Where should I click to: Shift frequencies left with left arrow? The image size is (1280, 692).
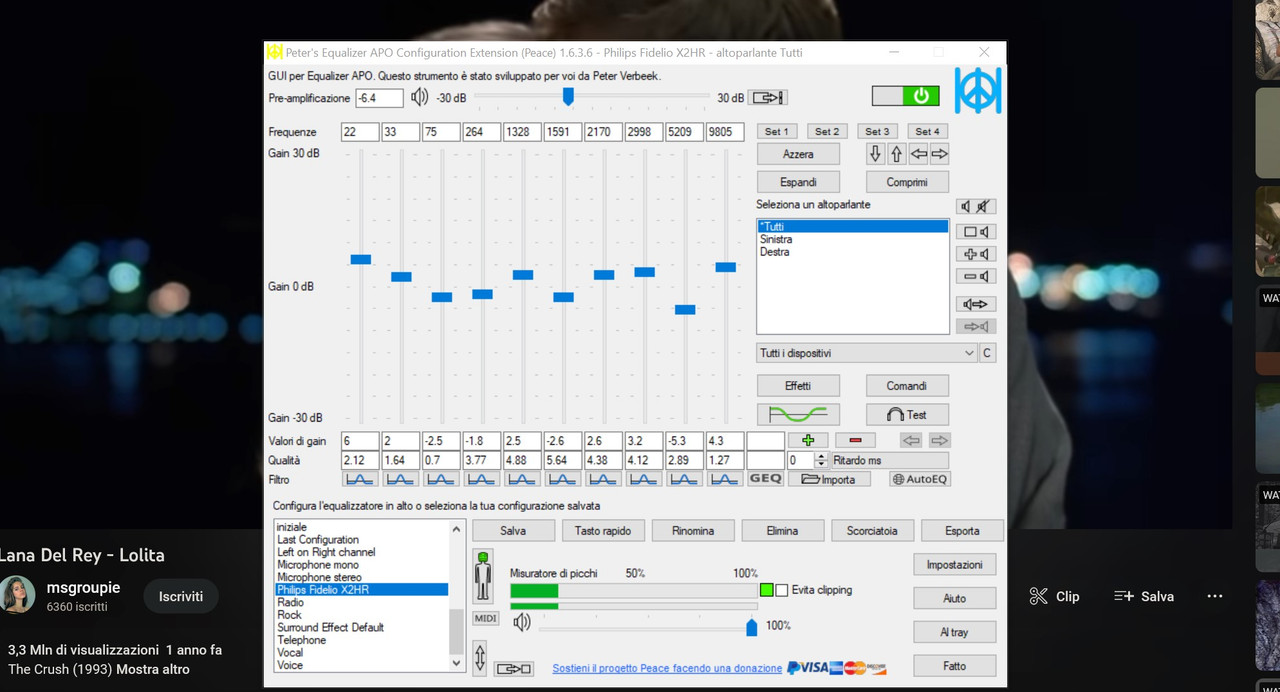[918, 154]
